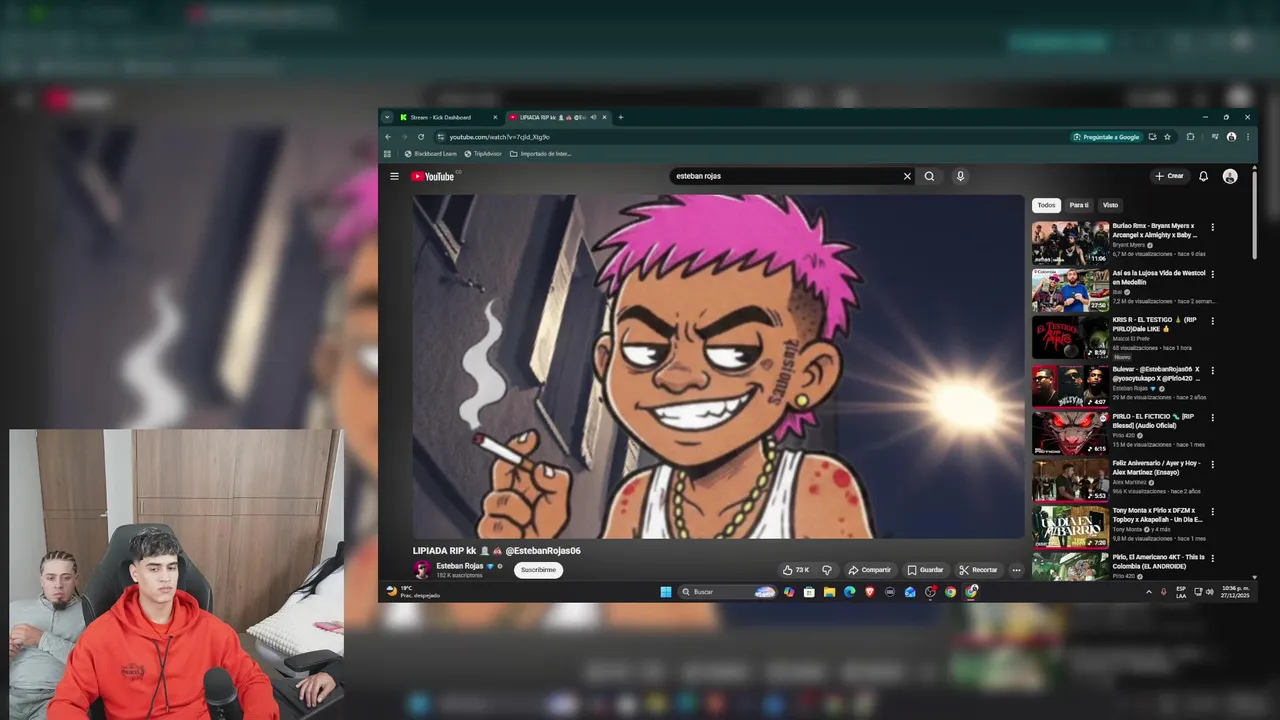
Task: Click the Esteban Rojas channel name
Action: tap(459, 566)
